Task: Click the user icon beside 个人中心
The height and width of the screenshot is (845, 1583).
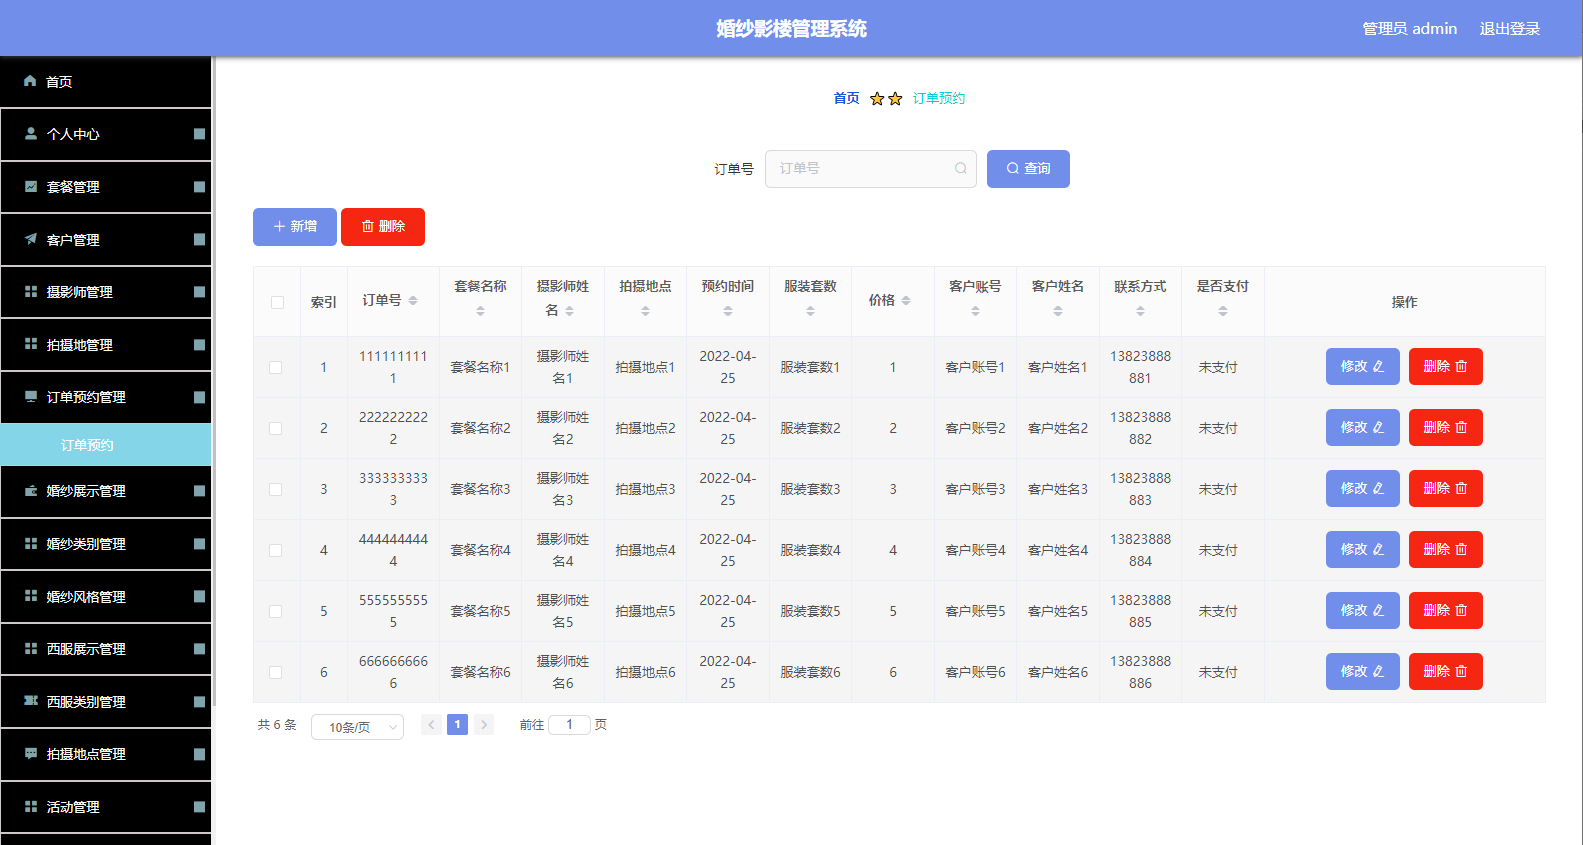Action: tap(31, 133)
